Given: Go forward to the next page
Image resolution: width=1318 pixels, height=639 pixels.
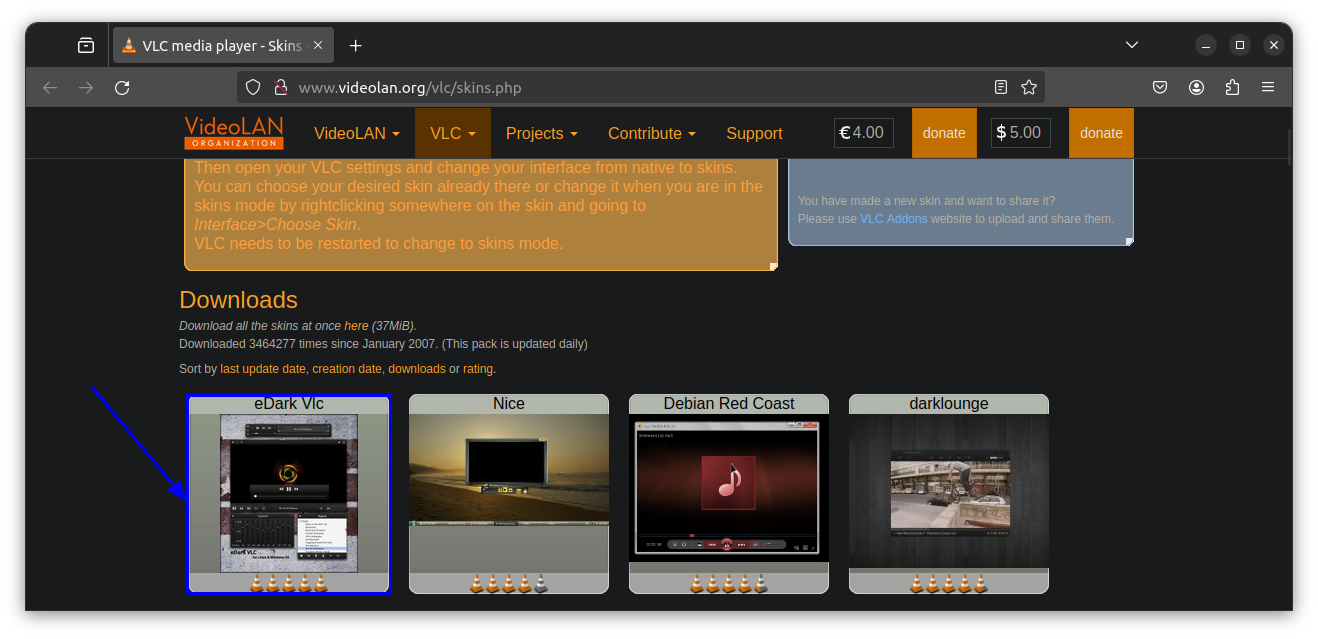Looking at the screenshot, I should coord(86,87).
